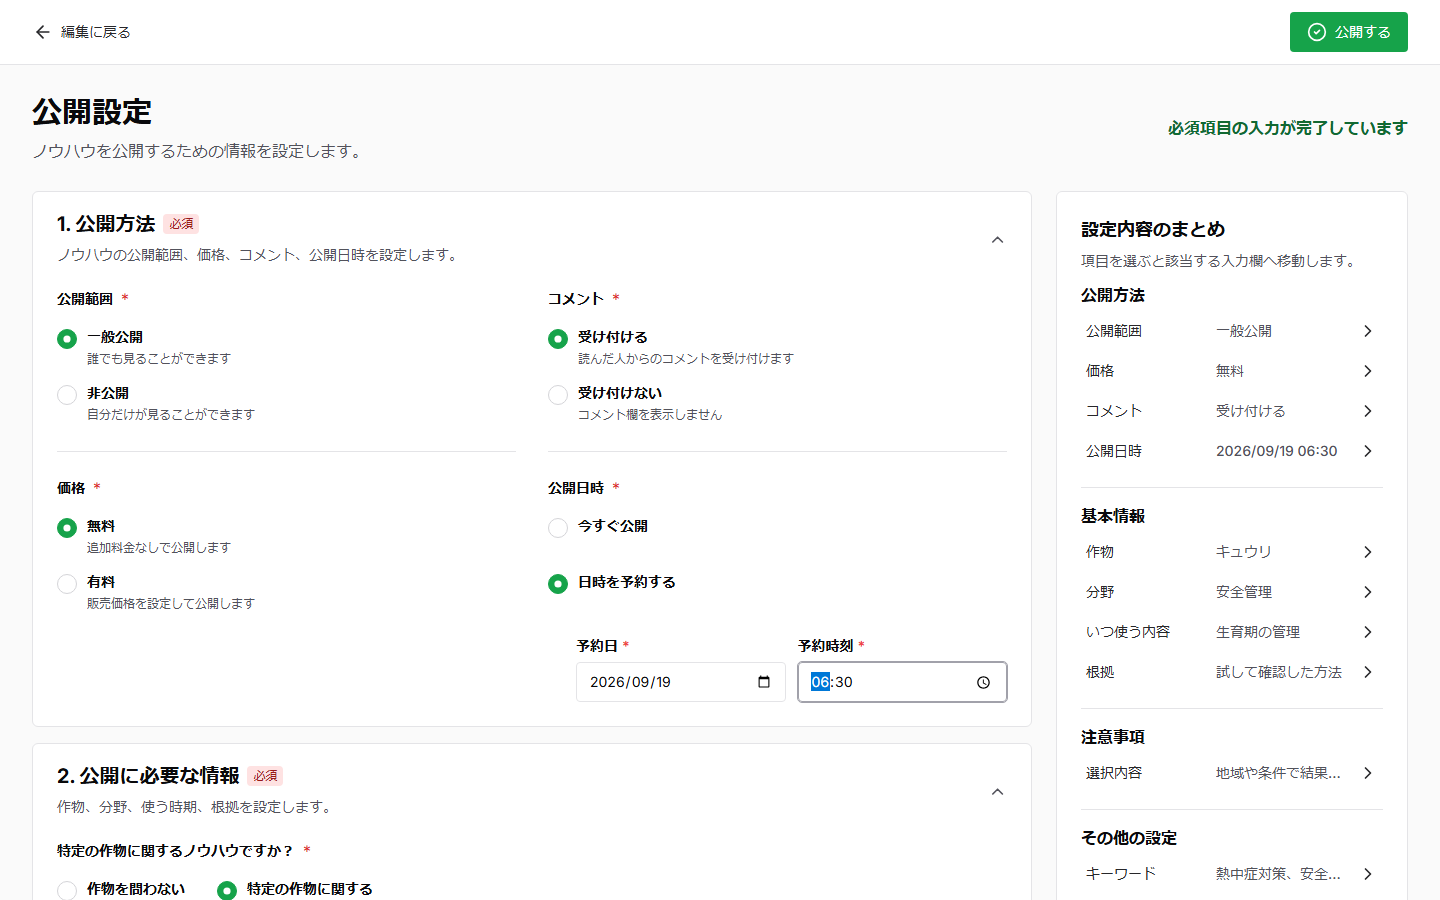Choose the 今すぐ公開 radio option
Screen dimensions: 1440x900
(558, 528)
